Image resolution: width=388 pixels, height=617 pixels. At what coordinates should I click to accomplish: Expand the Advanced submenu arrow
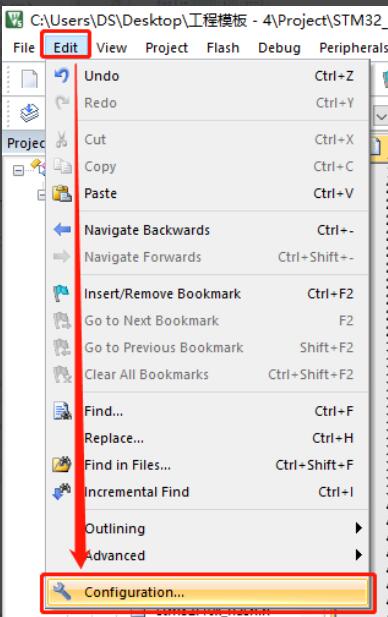point(358,555)
